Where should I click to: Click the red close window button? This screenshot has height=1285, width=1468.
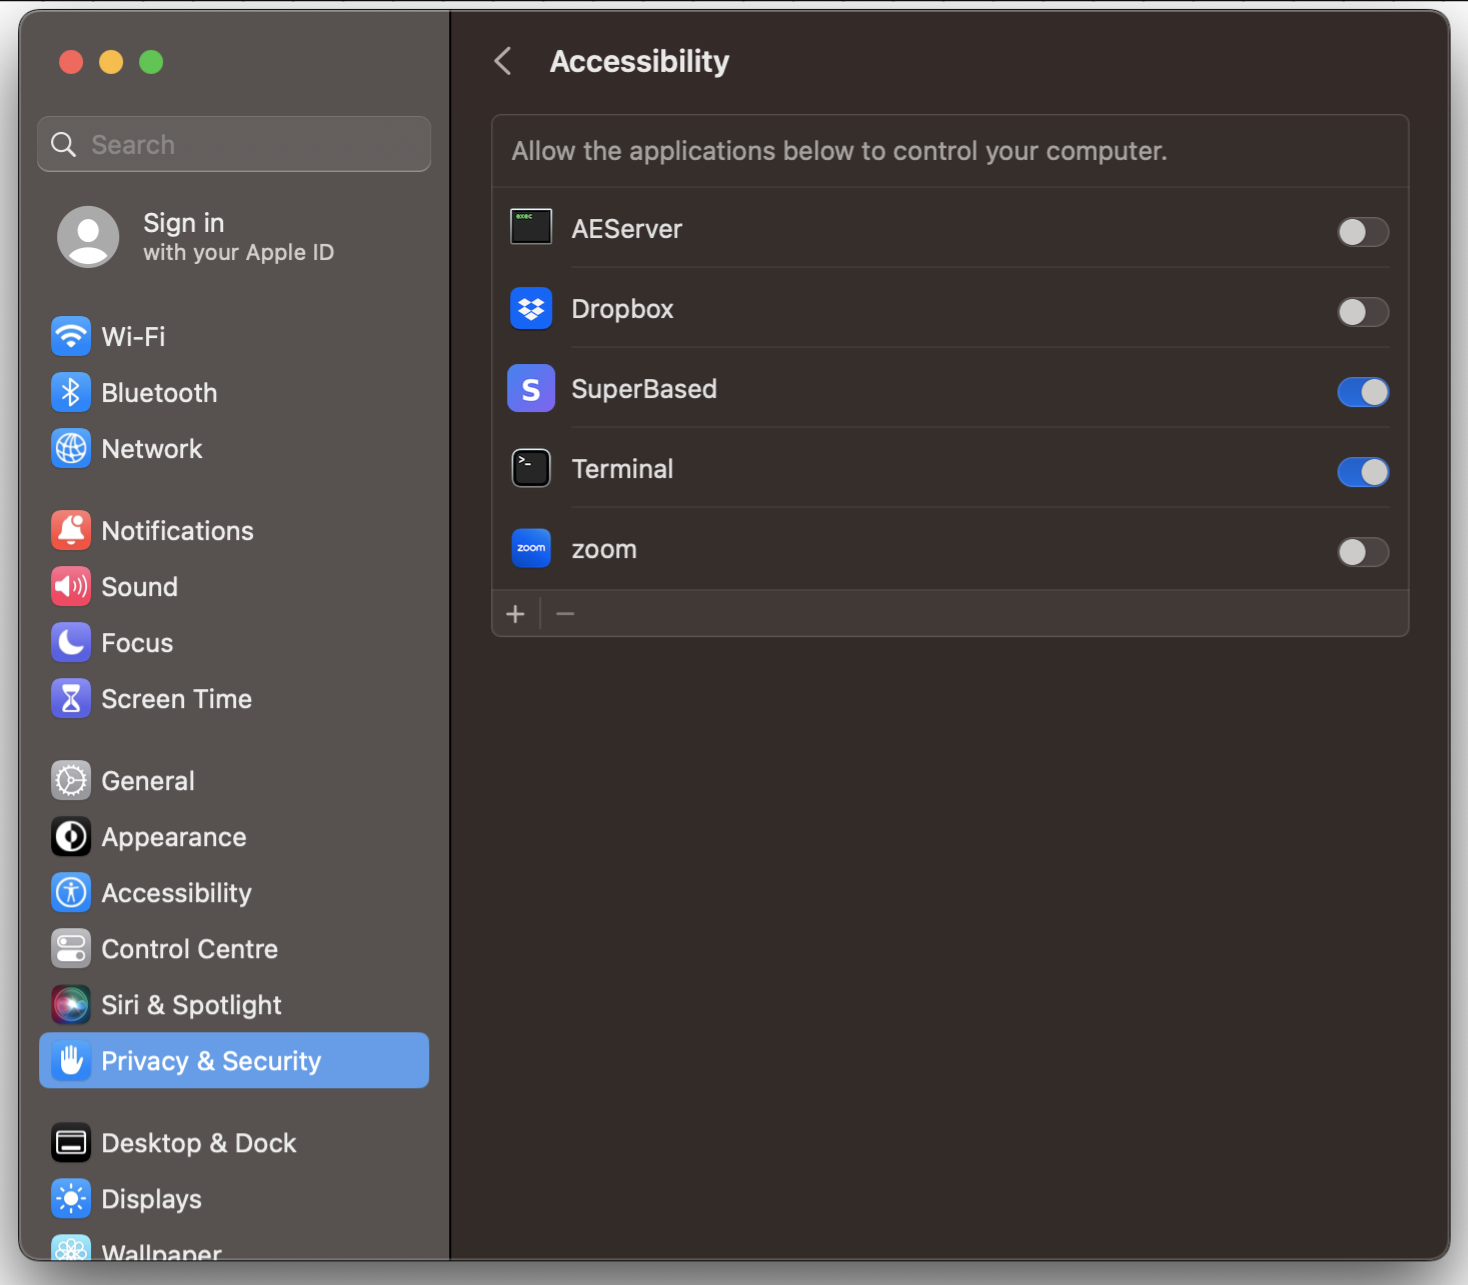click(x=71, y=62)
